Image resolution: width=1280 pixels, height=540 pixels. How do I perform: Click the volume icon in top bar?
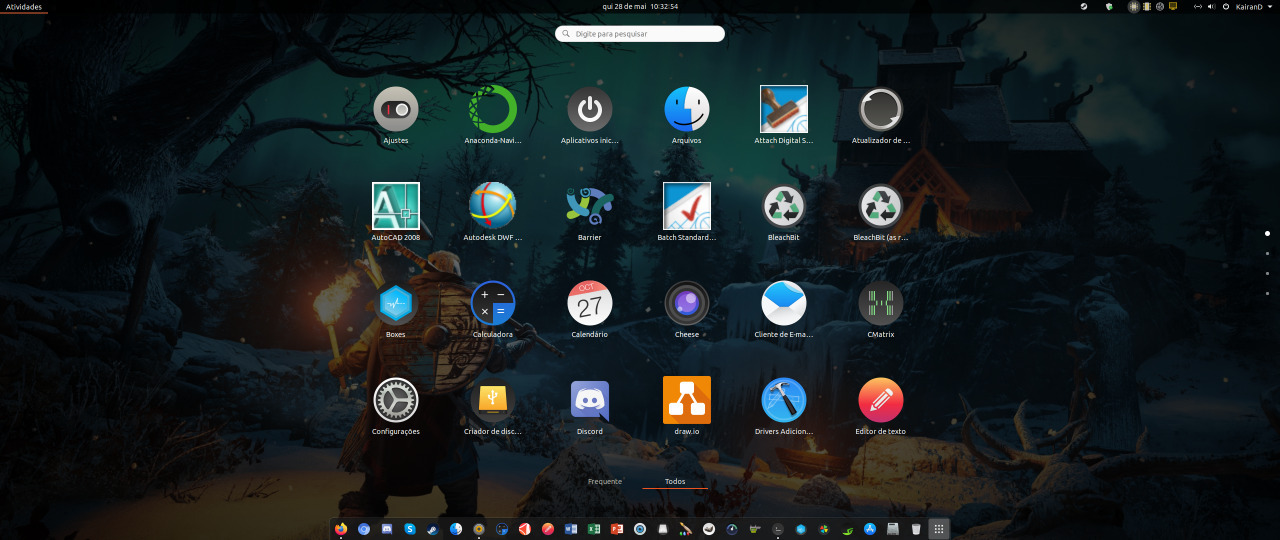click(x=1211, y=7)
